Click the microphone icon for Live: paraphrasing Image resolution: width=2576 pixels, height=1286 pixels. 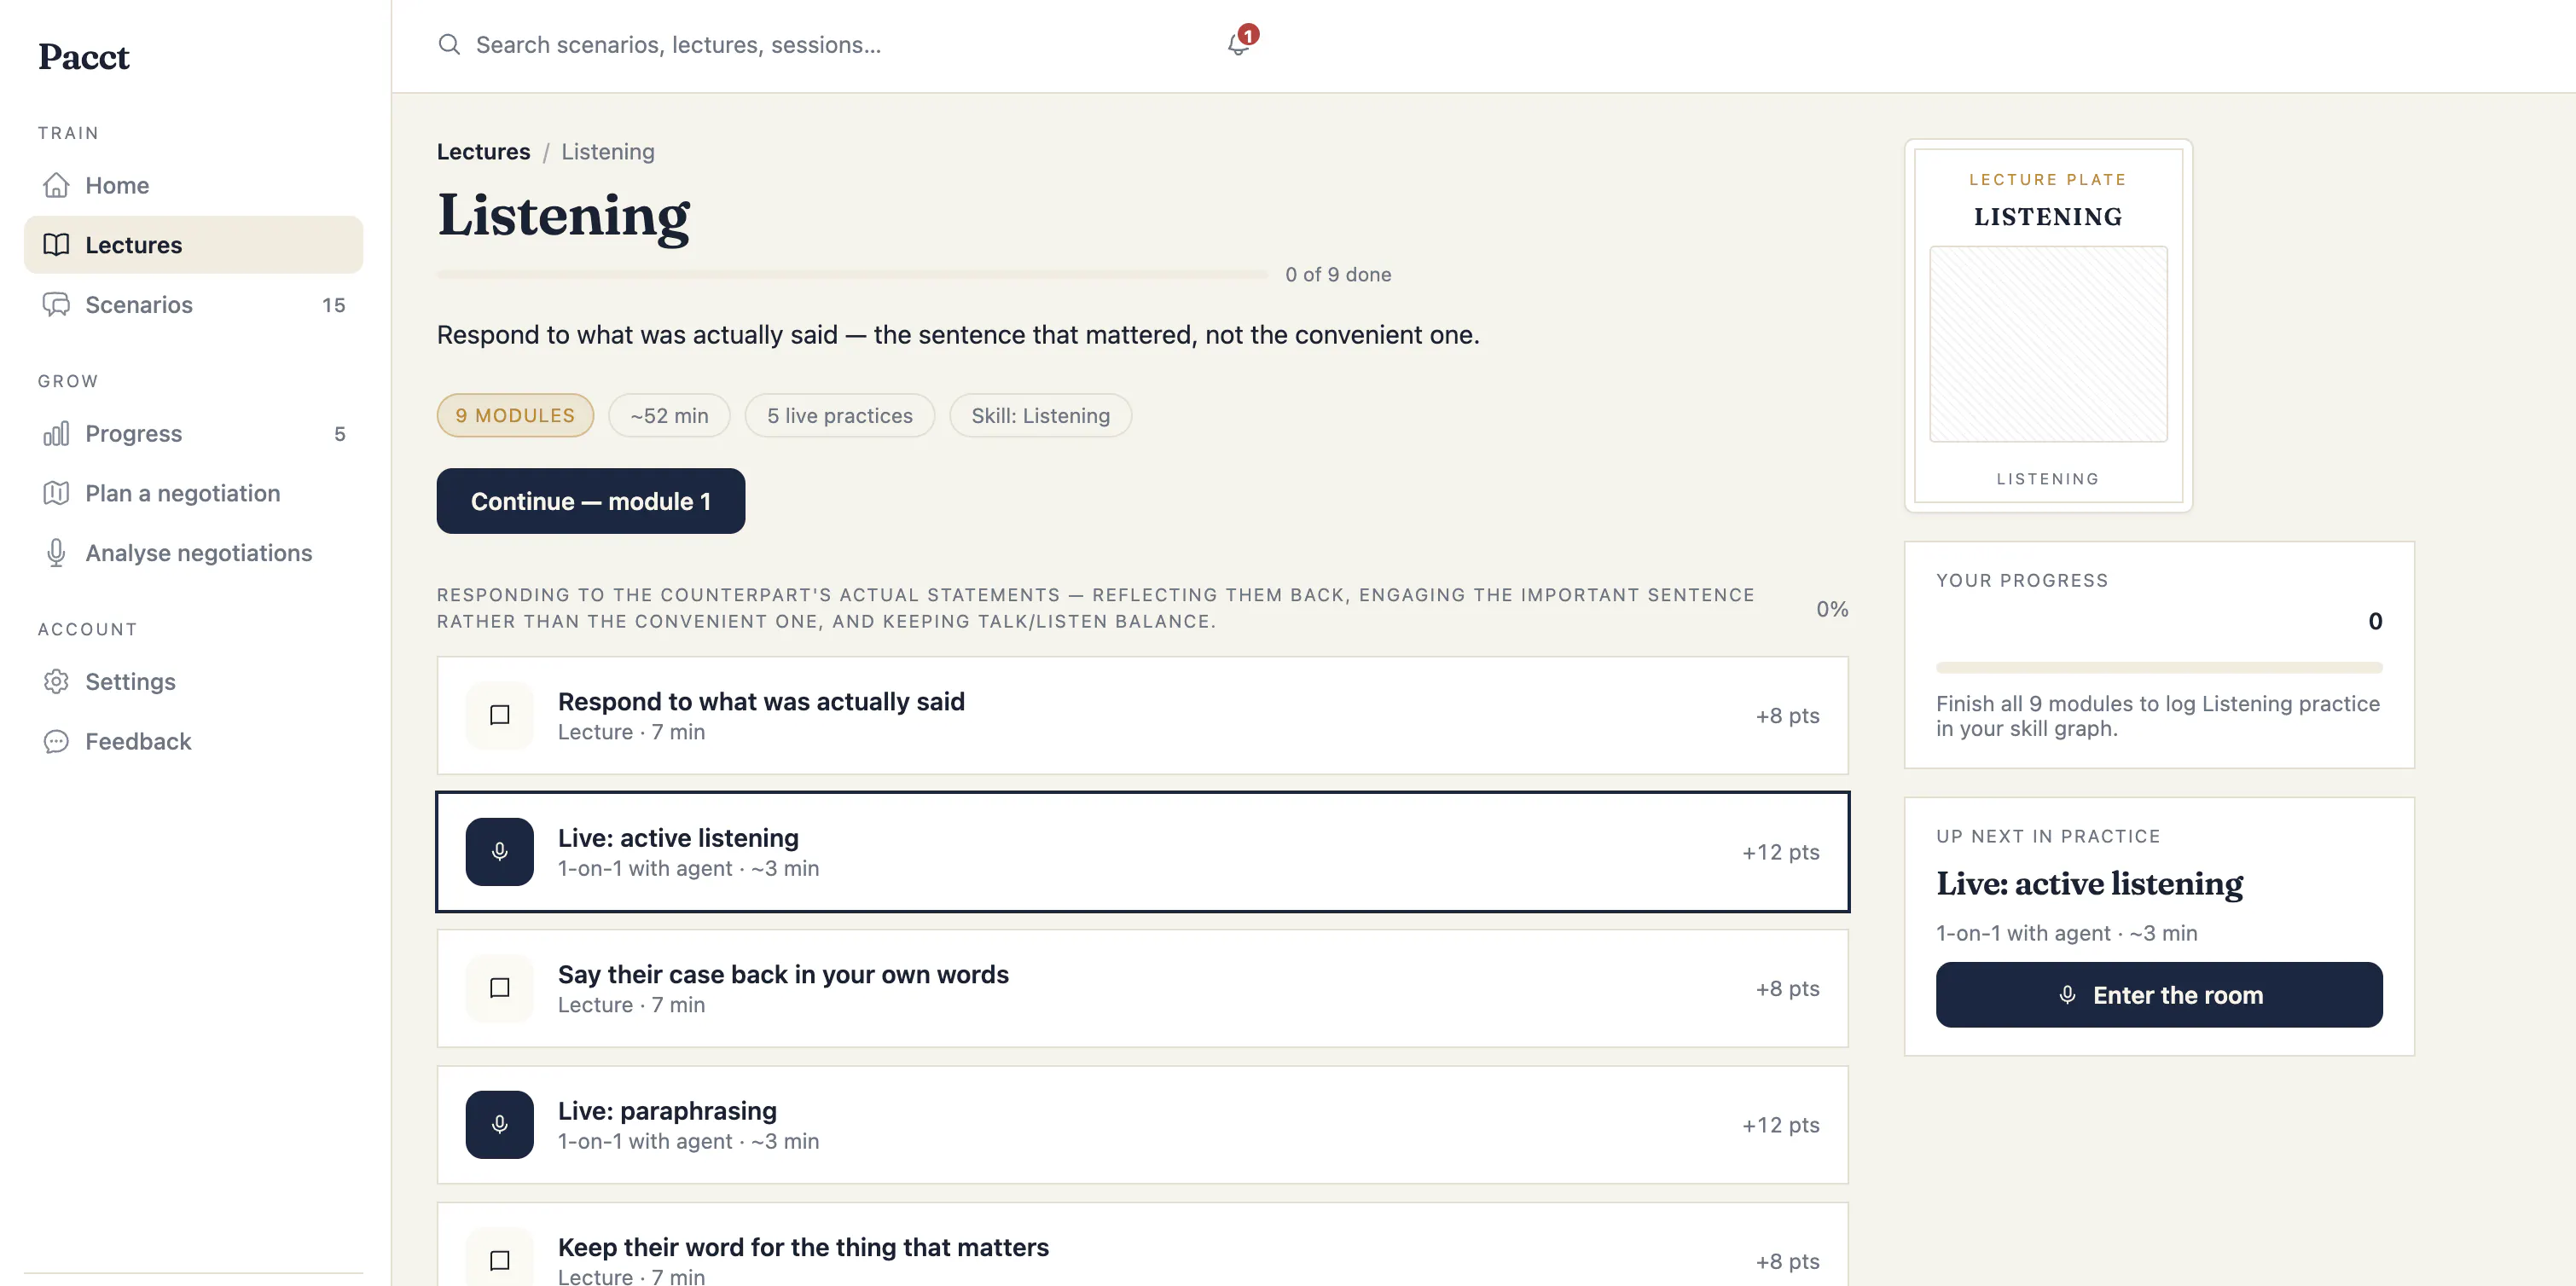[x=499, y=1125]
